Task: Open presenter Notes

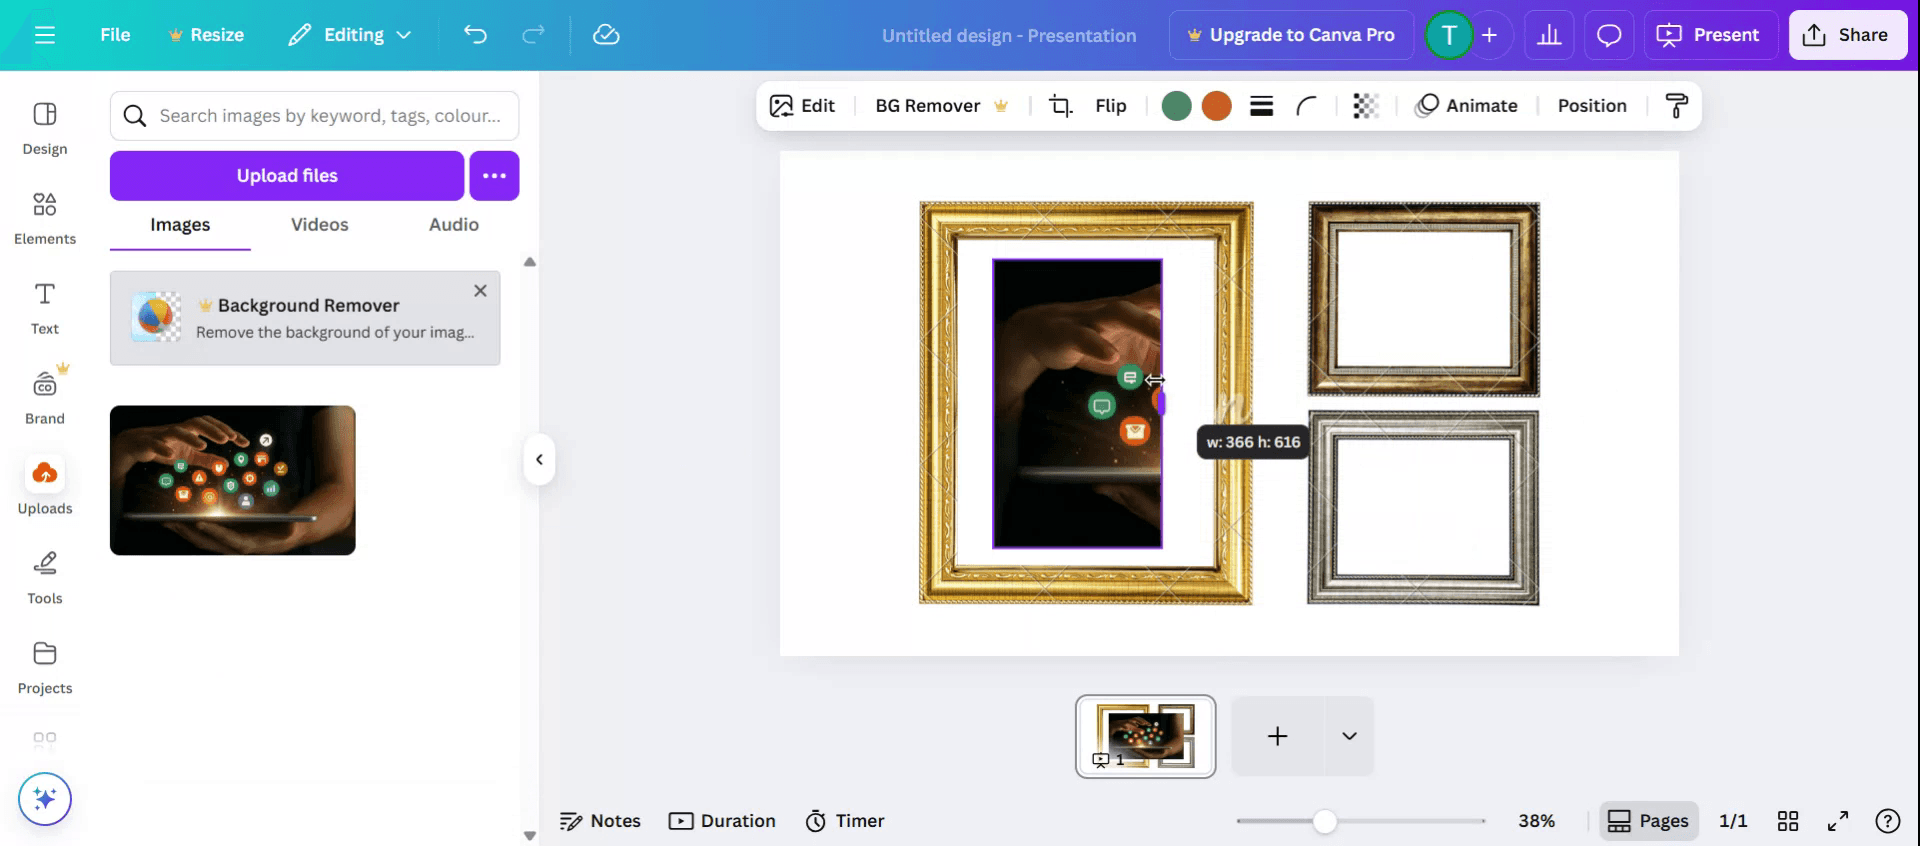Action: (600, 821)
